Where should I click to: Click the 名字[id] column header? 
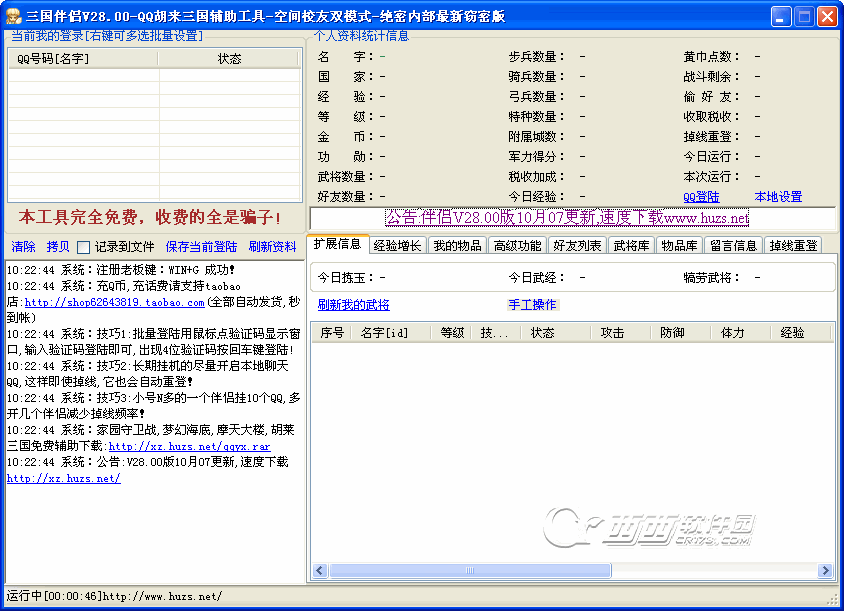(x=384, y=333)
